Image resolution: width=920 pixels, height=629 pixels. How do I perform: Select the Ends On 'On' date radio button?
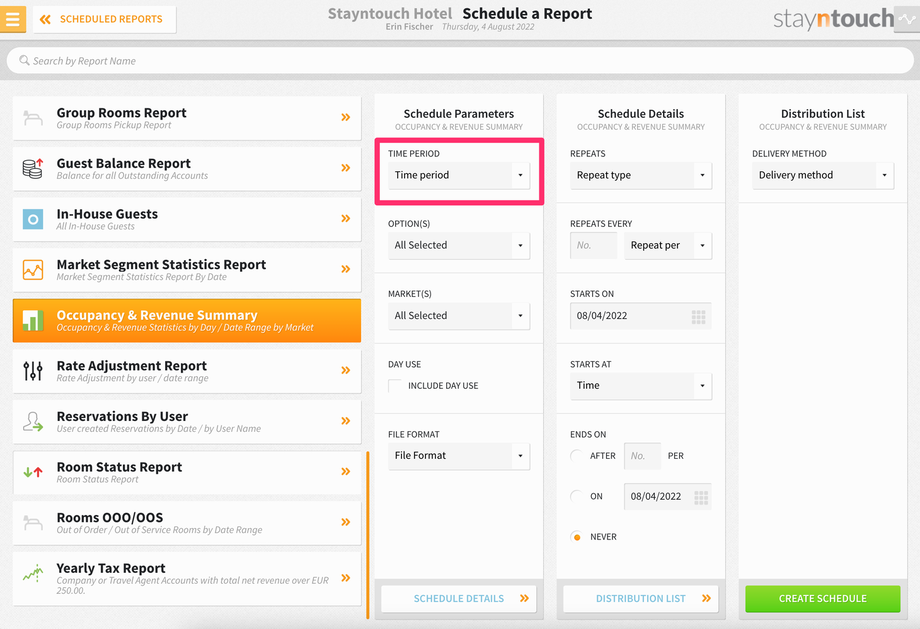[577, 496]
